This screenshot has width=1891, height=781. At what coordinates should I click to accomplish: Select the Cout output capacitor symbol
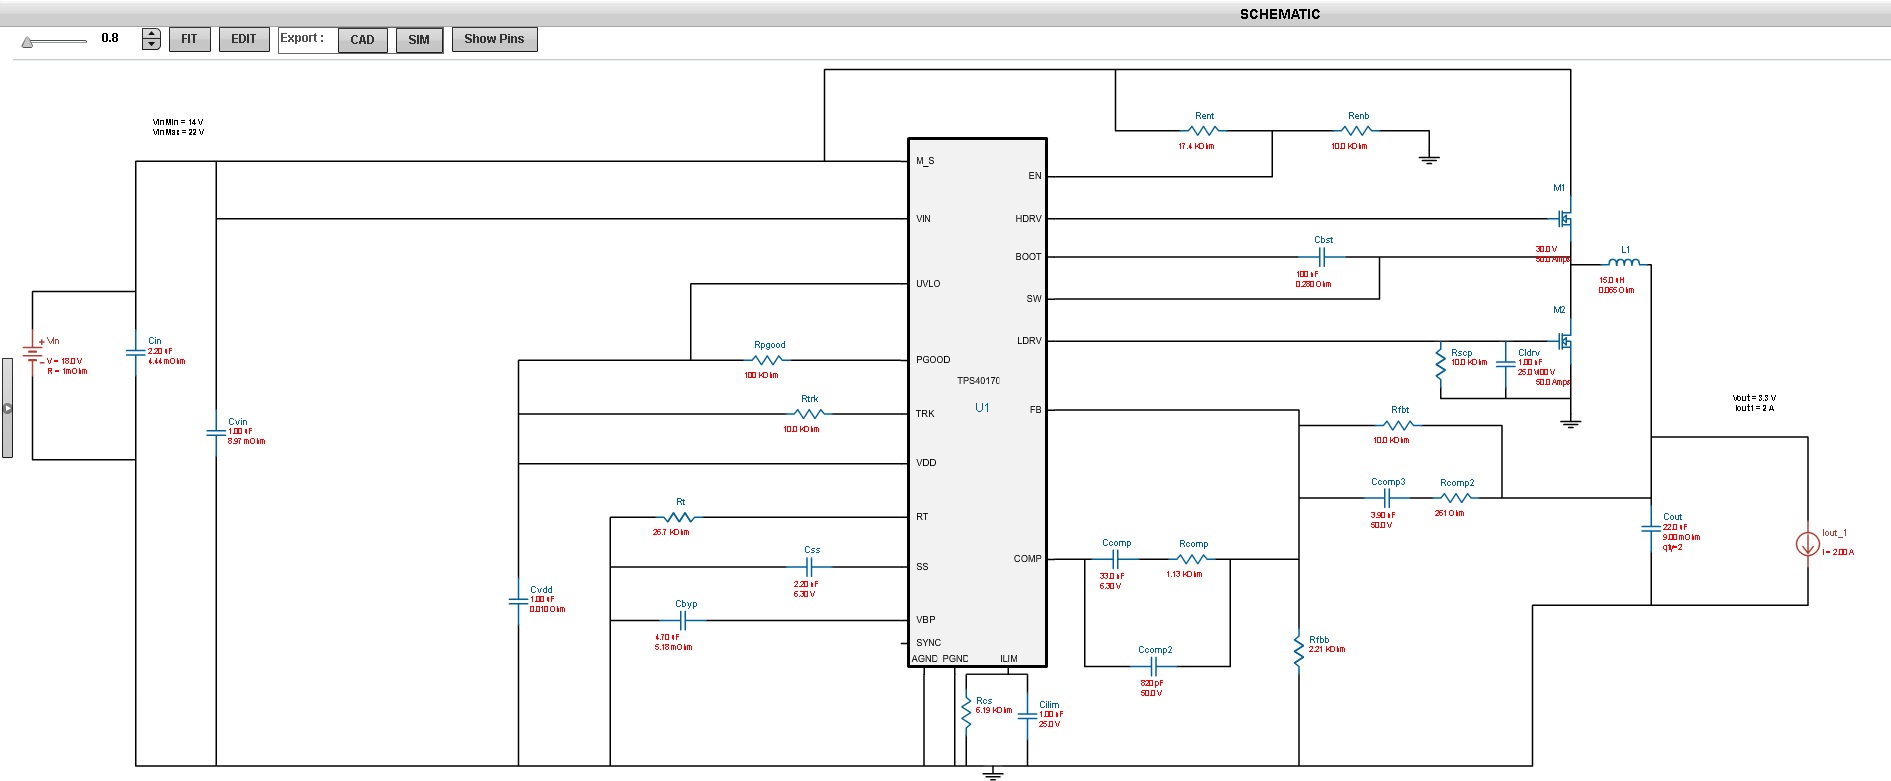[x=1651, y=527]
